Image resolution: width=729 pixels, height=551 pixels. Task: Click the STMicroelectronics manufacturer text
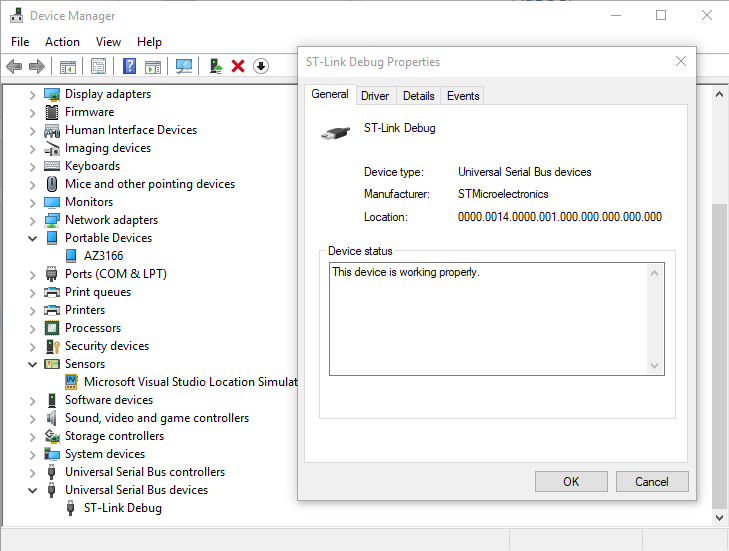(x=503, y=194)
